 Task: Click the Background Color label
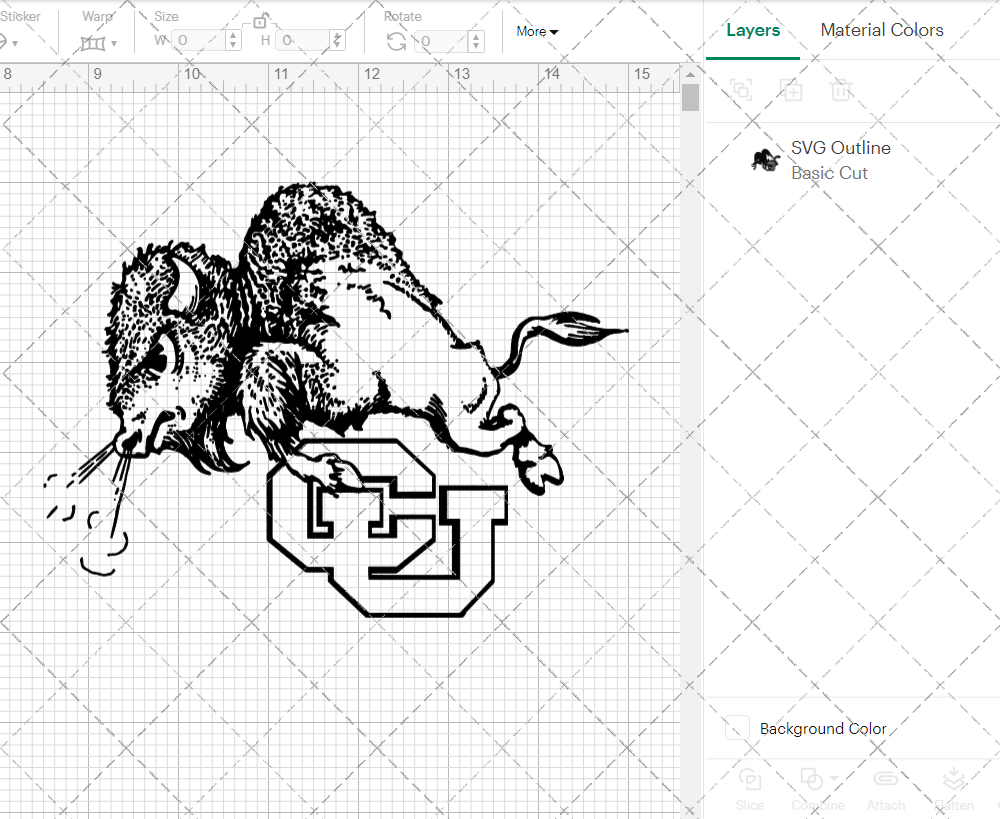(x=823, y=728)
